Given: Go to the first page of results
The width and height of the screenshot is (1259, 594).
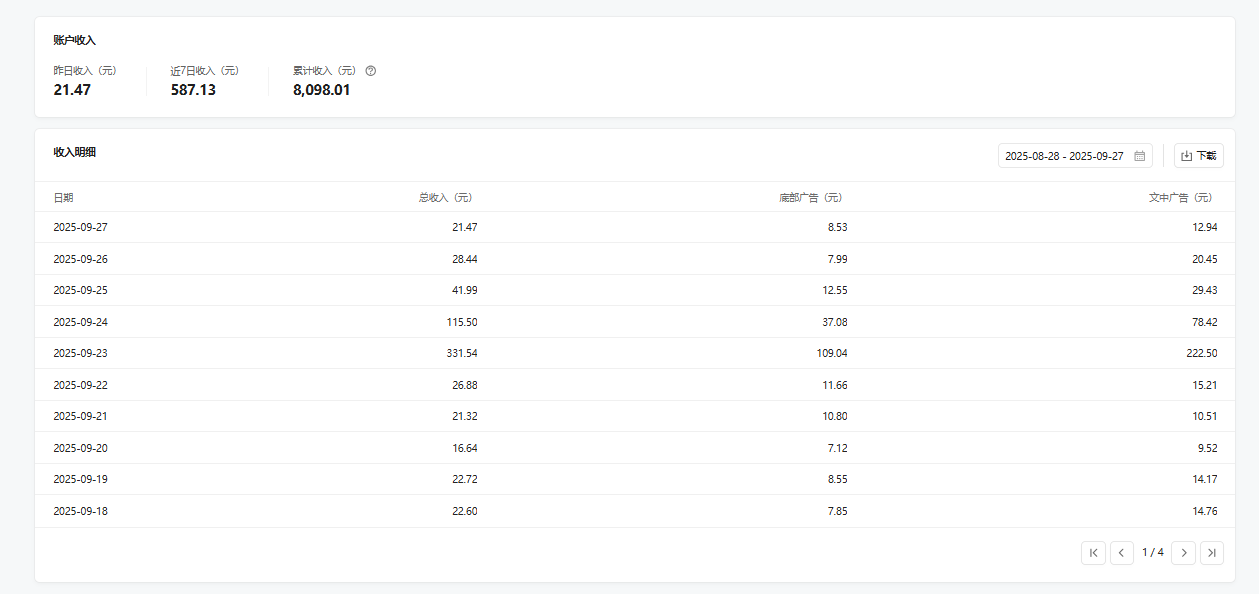Looking at the screenshot, I should pos(1093,553).
